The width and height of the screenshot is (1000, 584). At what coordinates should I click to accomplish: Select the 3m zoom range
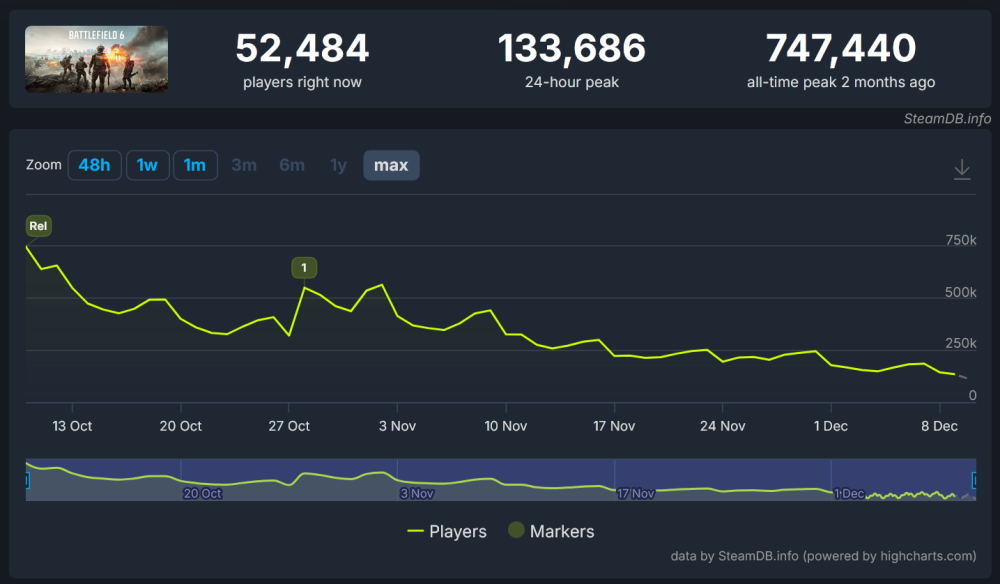point(244,165)
